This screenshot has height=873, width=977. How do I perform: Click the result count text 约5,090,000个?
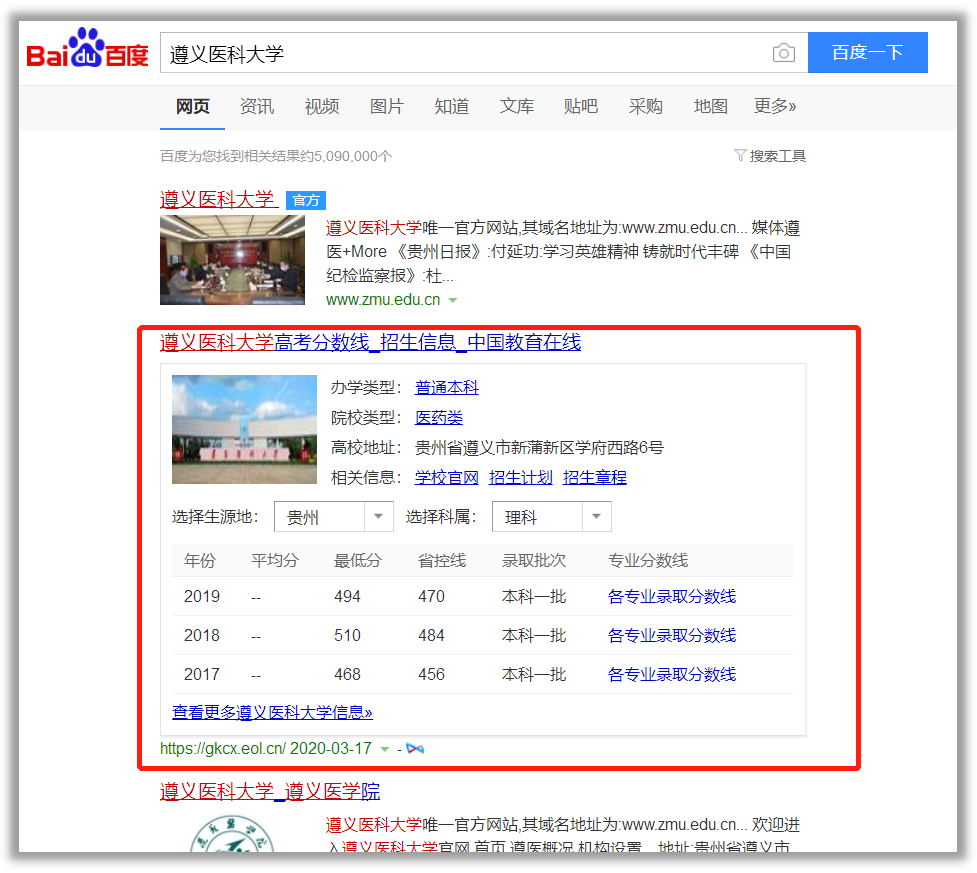(x=346, y=156)
